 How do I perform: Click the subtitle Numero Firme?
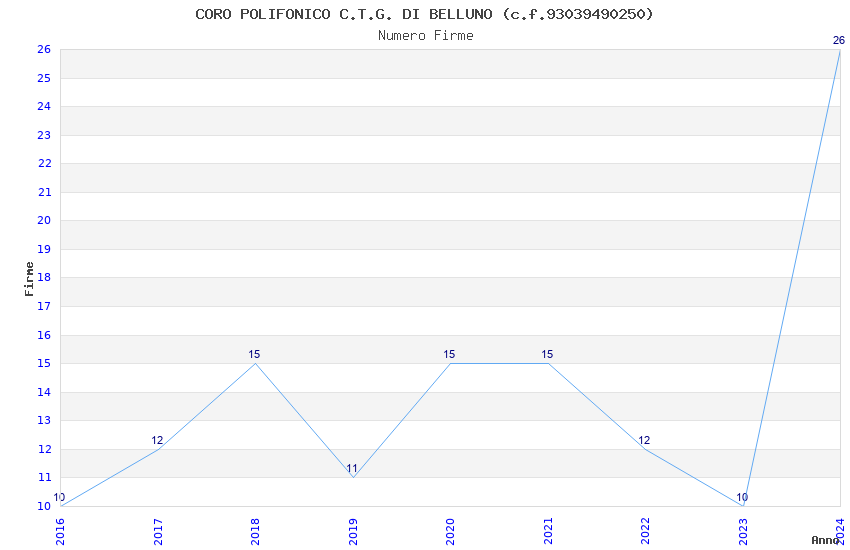tap(426, 36)
